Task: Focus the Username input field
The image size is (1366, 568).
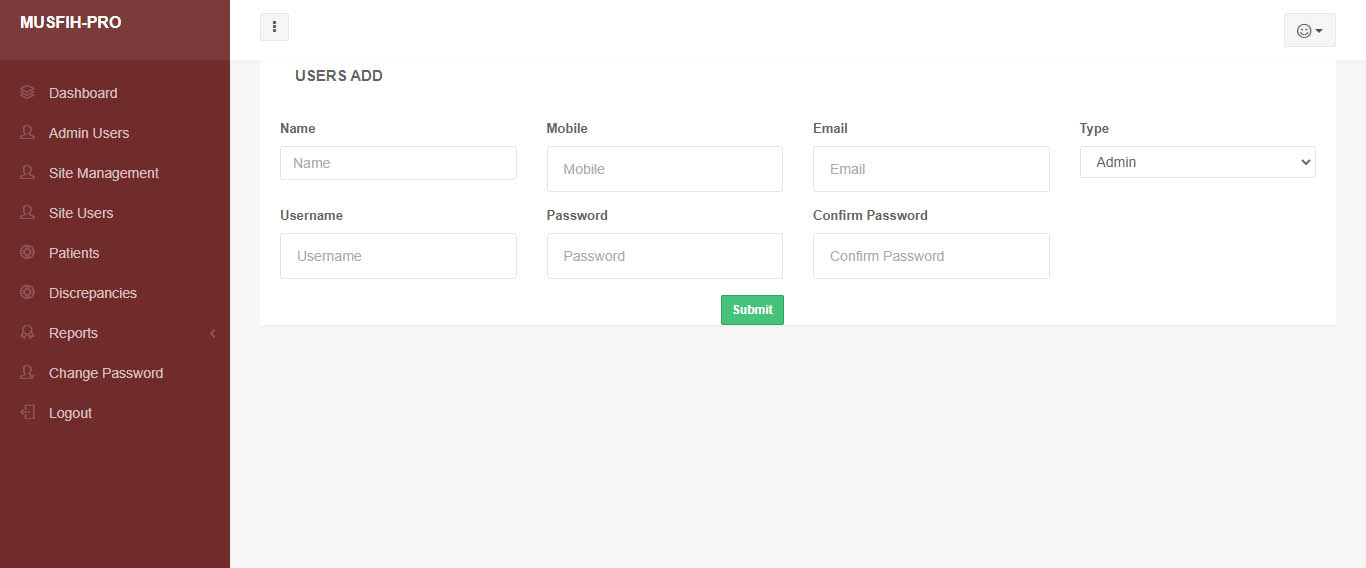Action: tap(398, 256)
